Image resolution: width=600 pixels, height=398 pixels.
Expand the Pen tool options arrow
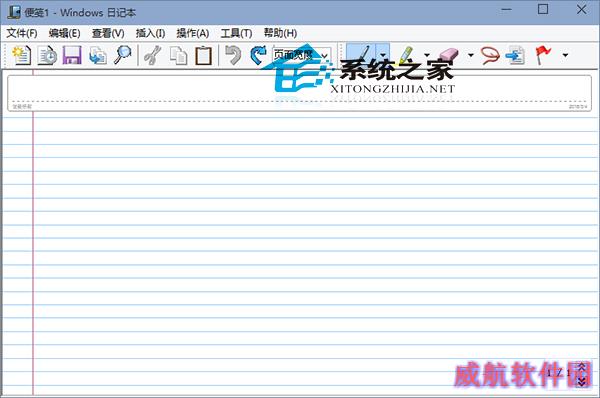[x=383, y=55]
